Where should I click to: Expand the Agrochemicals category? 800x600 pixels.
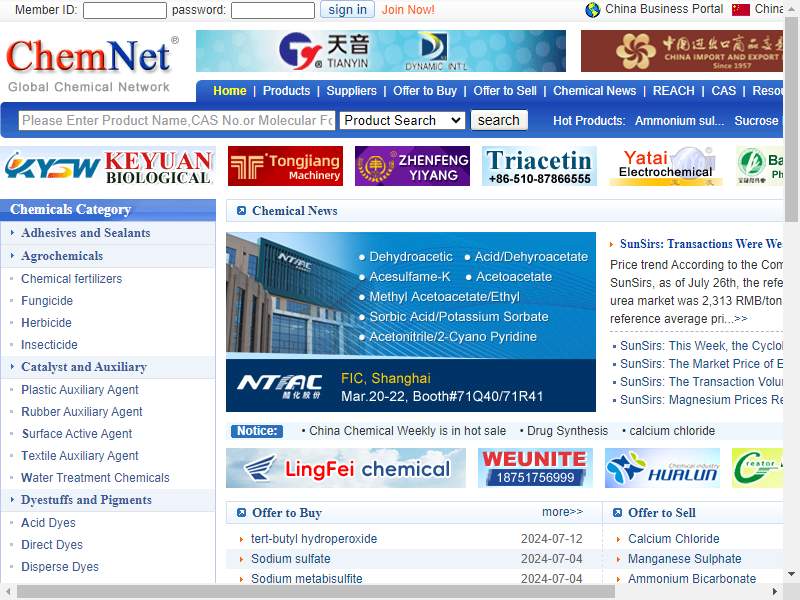coord(62,256)
